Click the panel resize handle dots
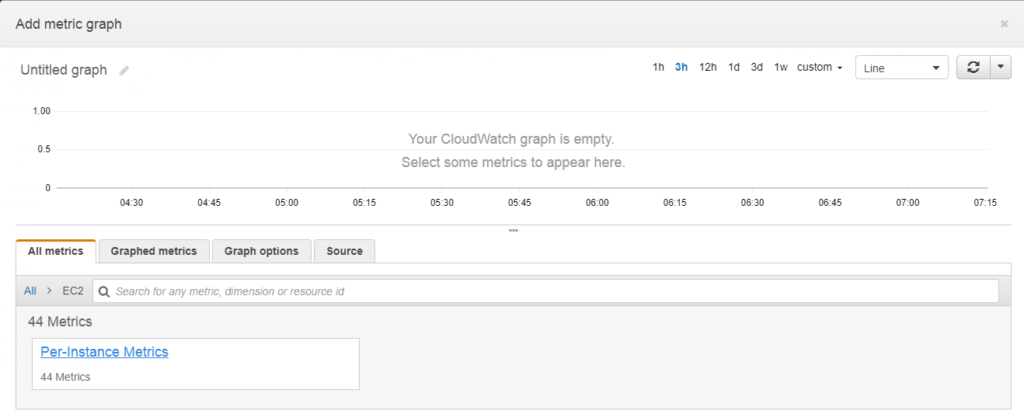Viewport: 1024px width, 418px height. pos(513,231)
